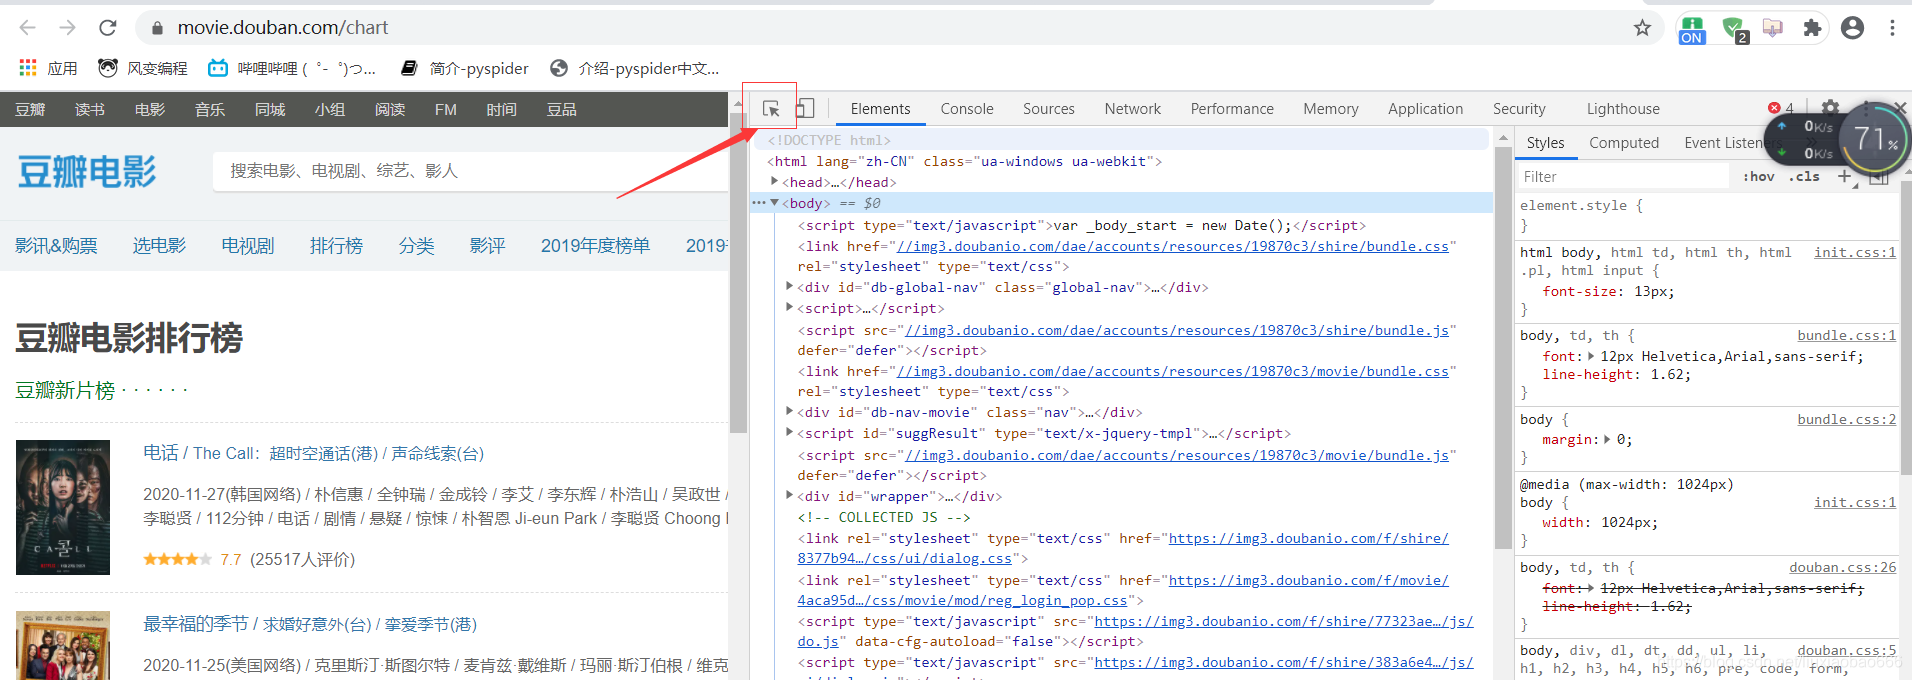Open the 哔哩哔哩 bookmark
Viewport: 1912px width, 680px height.
pos(292,68)
